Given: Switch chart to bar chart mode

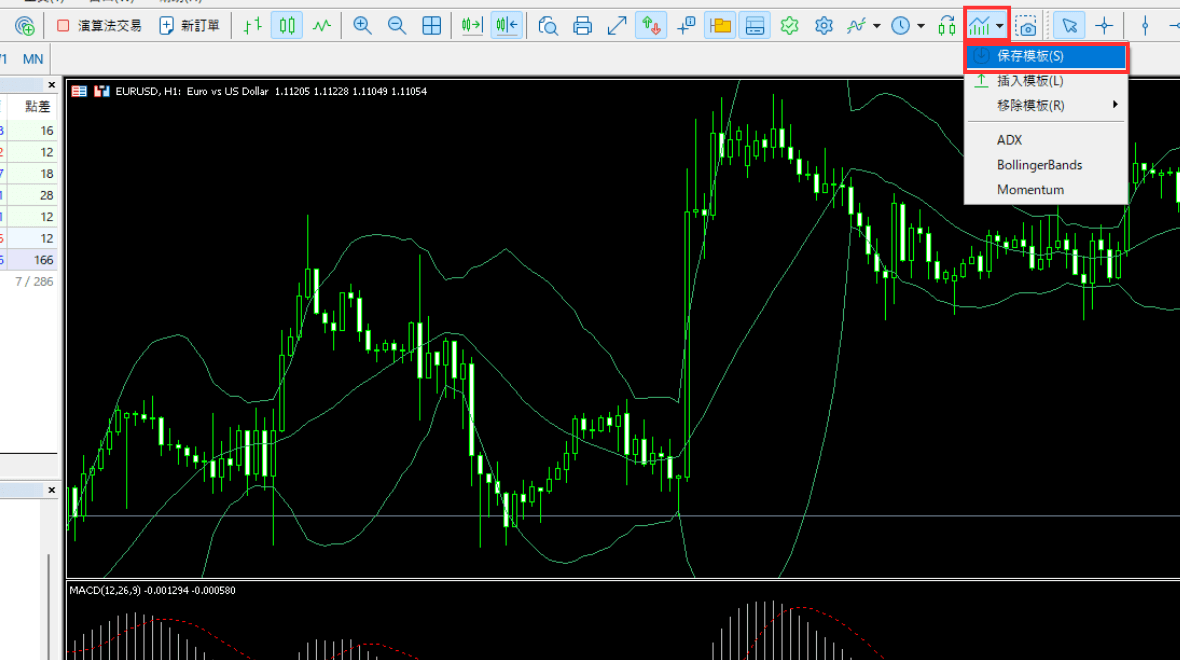Looking at the screenshot, I should 253,26.
